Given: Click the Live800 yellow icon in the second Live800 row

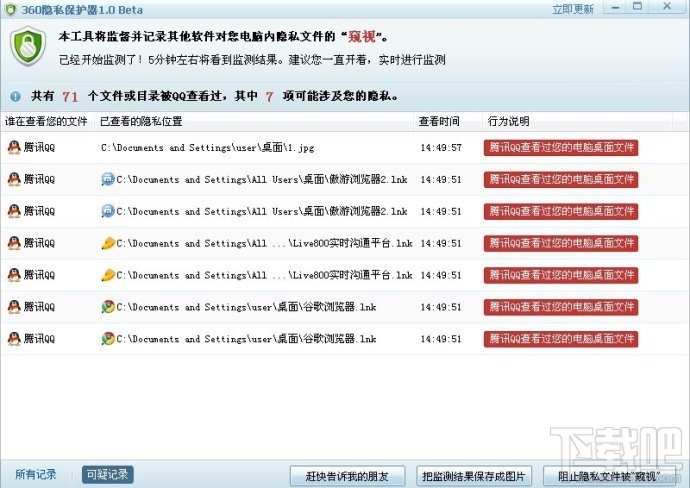Looking at the screenshot, I should (108, 275).
